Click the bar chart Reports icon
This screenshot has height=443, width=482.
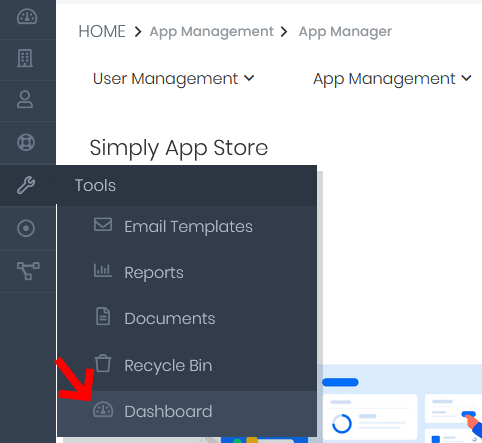pos(103,271)
